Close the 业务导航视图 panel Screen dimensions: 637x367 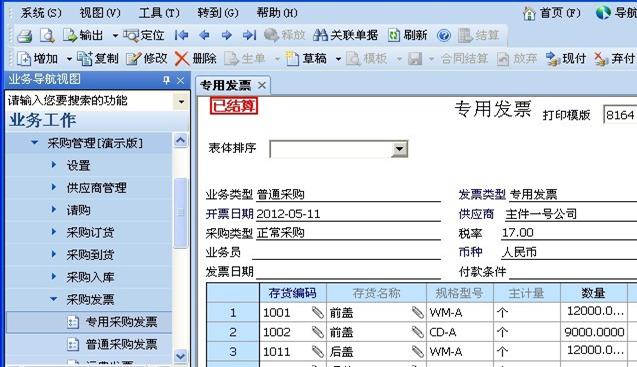[x=180, y=80]
